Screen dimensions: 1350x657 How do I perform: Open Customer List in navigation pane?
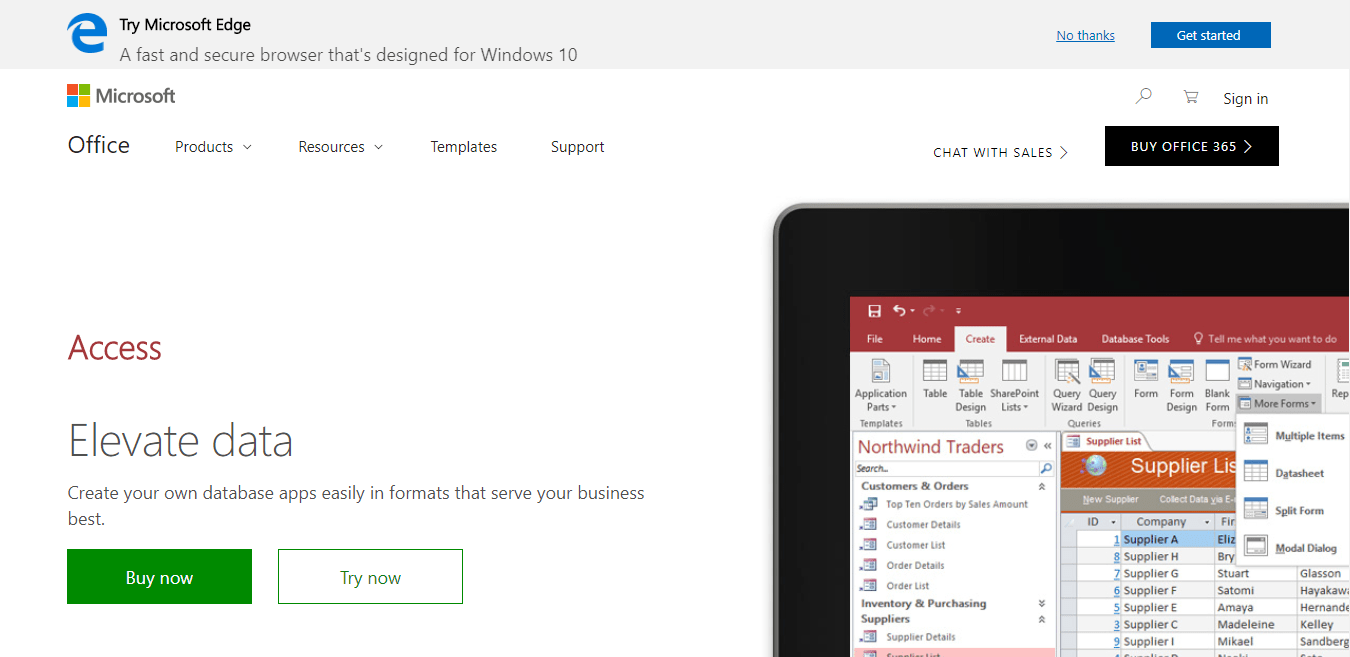pos(915,545)
